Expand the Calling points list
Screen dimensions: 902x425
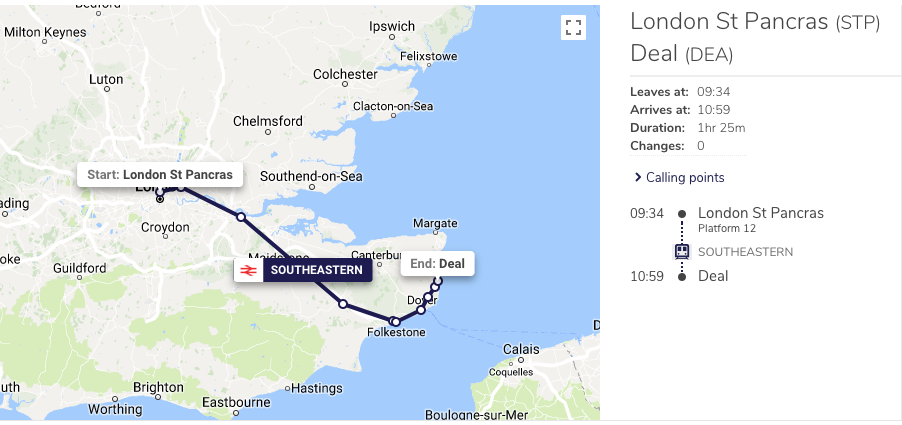pos(679,177)
